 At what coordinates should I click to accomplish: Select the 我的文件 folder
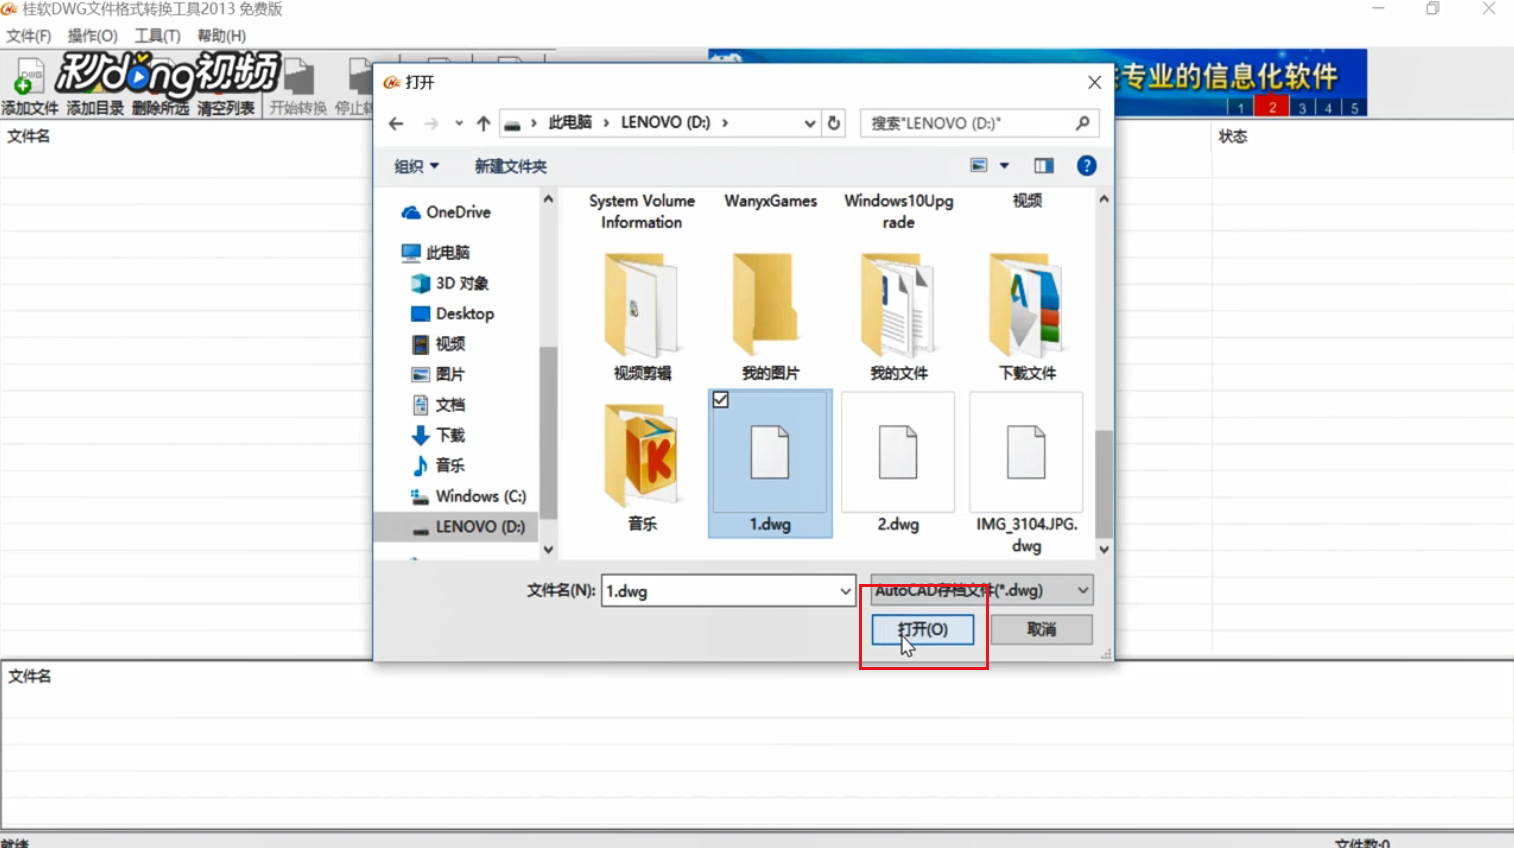point(898,316)
